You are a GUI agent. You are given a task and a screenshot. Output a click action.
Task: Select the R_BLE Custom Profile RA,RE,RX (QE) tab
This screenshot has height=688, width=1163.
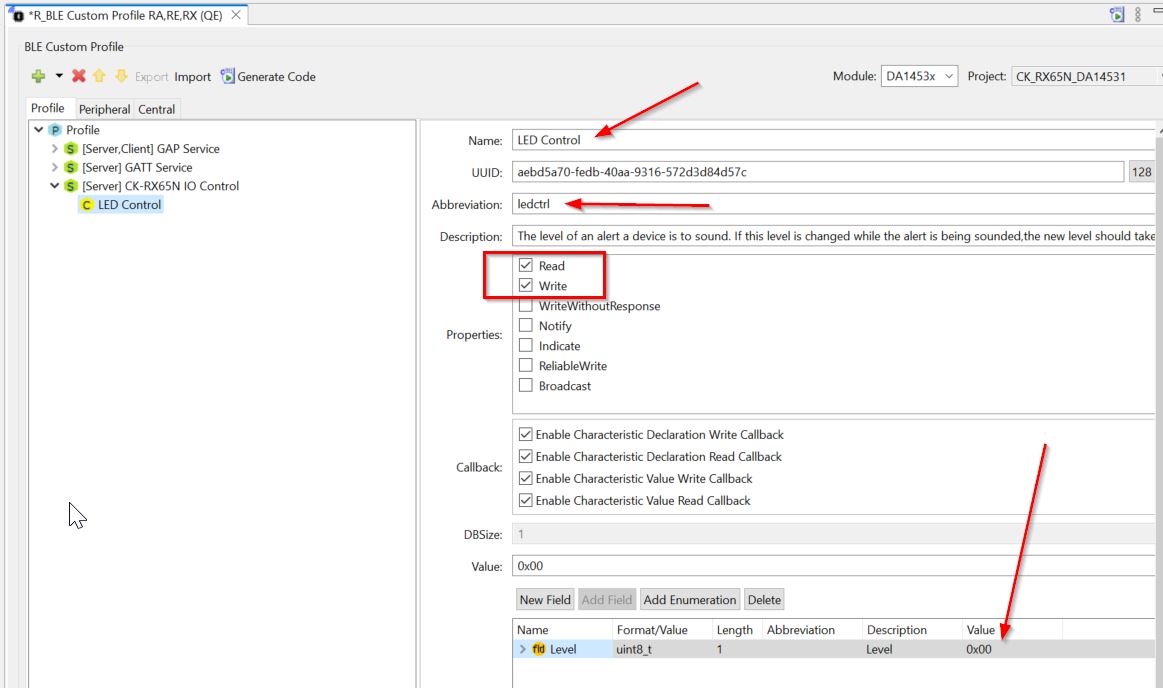(x=125, y=15)
